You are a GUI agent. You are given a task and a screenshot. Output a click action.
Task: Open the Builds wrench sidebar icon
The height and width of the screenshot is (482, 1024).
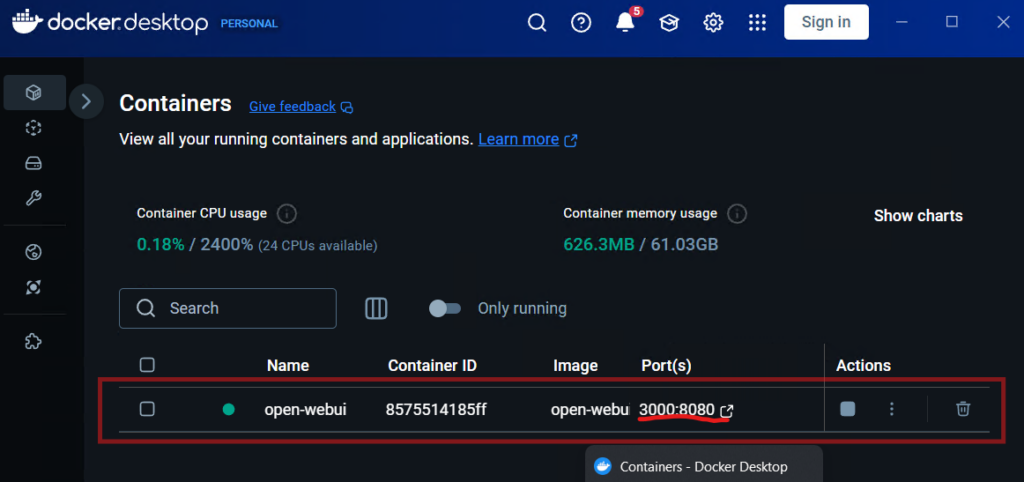click(x=34, y=198)
